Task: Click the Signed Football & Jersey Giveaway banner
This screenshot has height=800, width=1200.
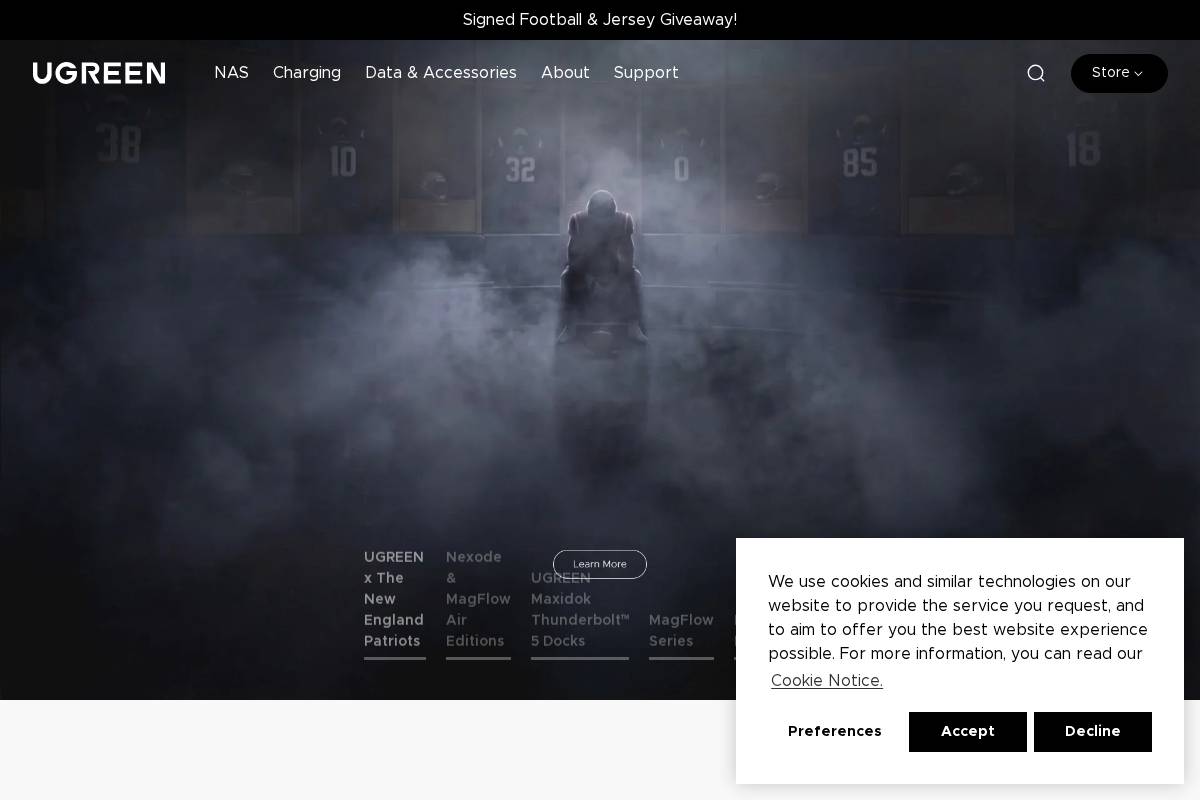Action: (x=600, y=20)
